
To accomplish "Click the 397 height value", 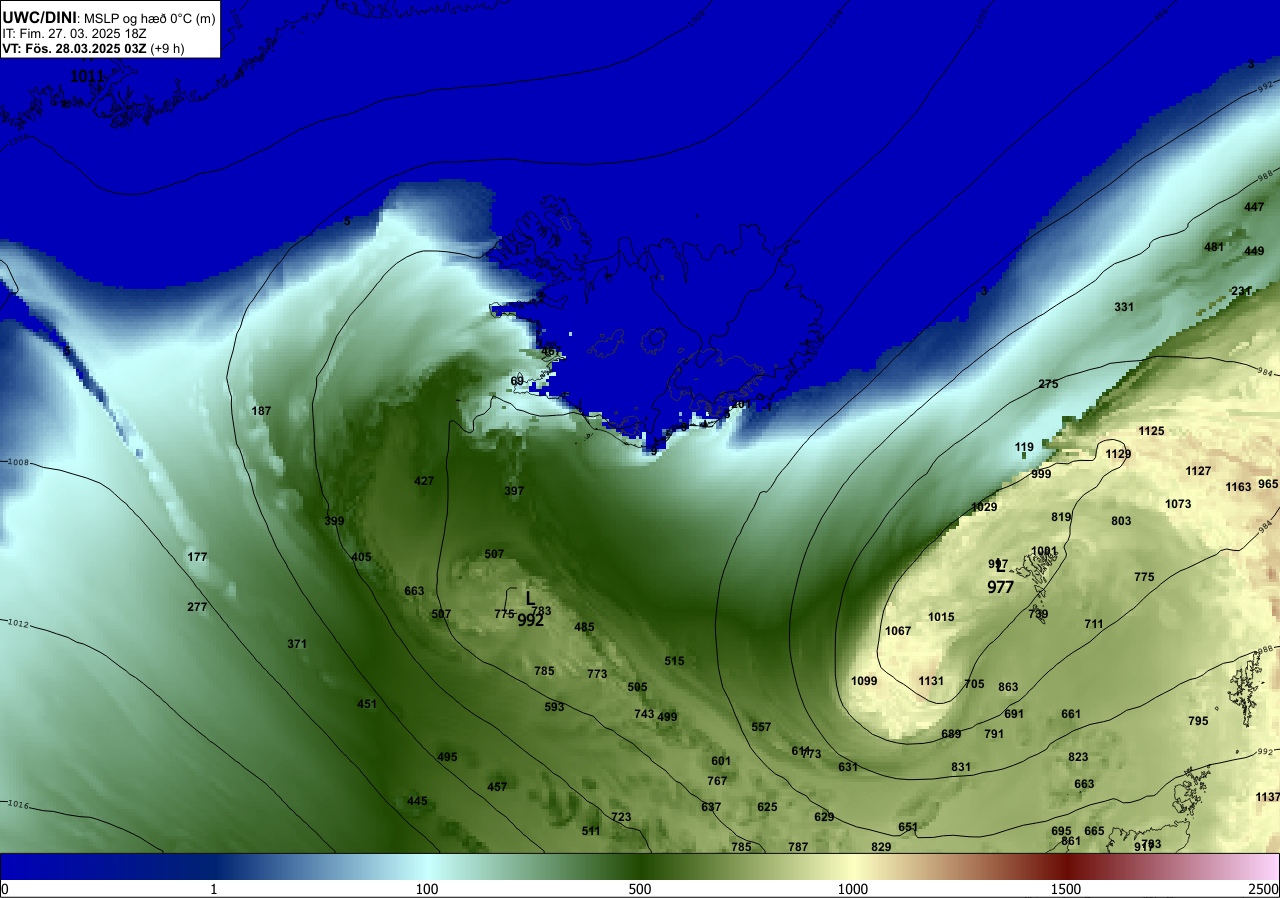I will pos(514,491).
